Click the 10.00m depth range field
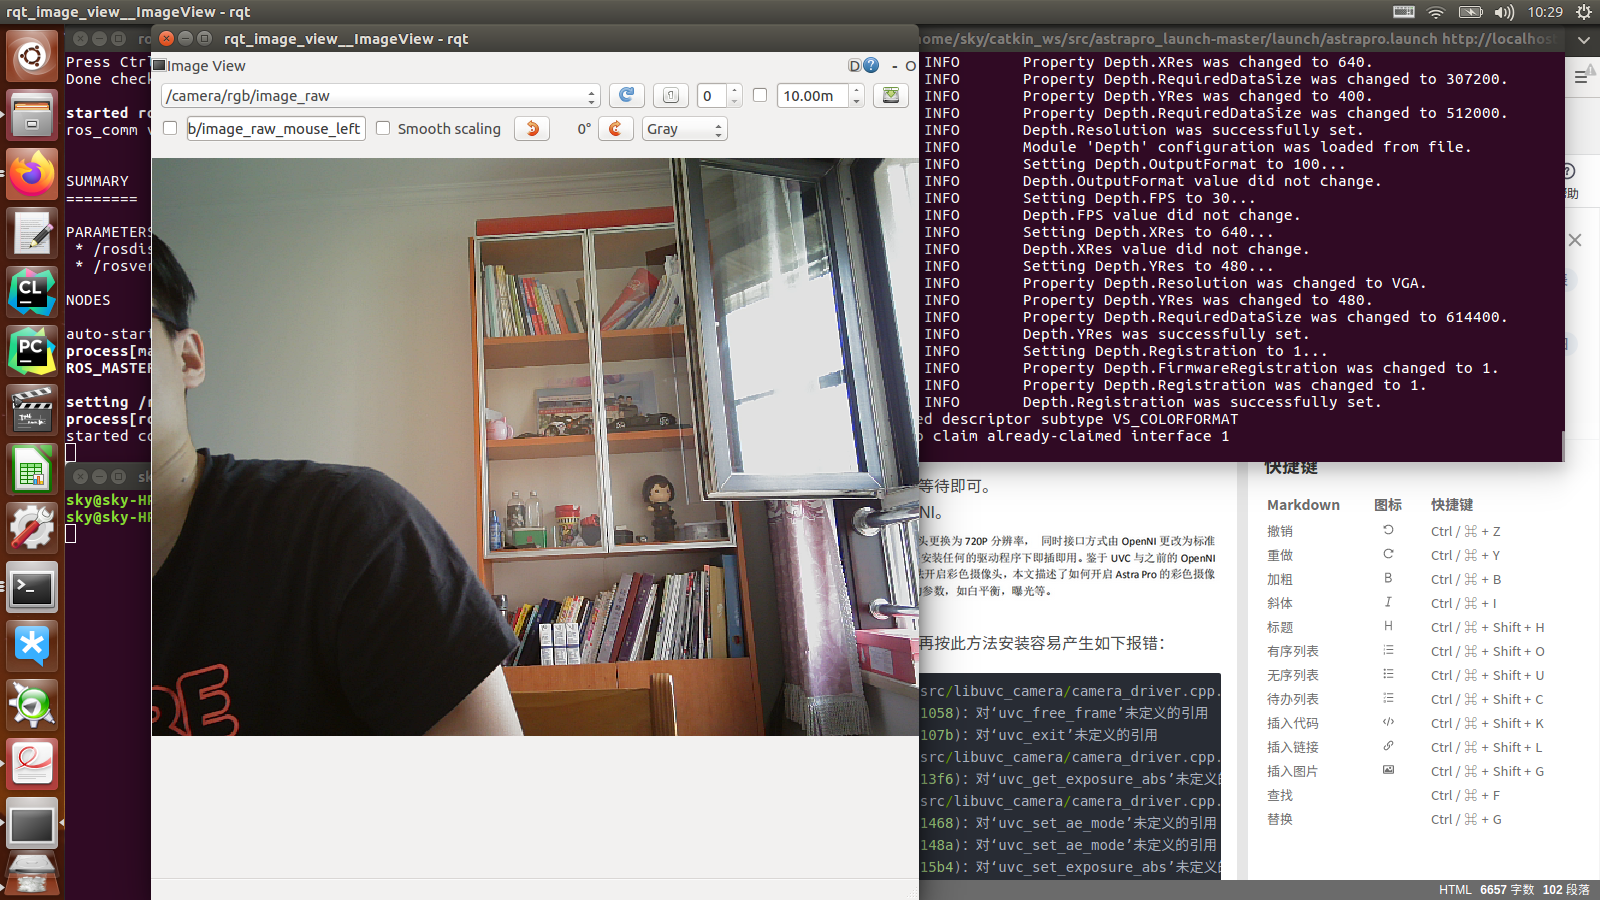Screen dimensions: 1600x900 [813, 95]
